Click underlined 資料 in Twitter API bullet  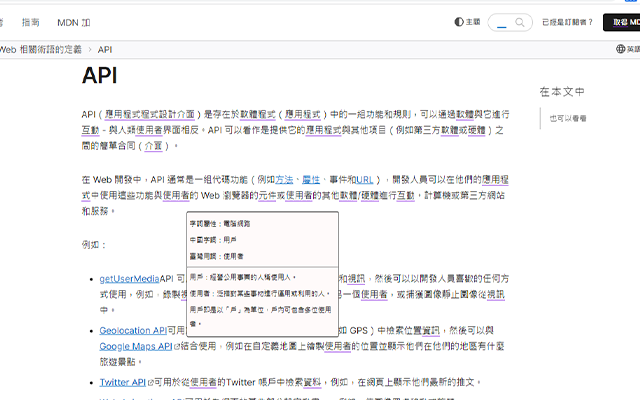pyautogui.click(x=312, y=382)
